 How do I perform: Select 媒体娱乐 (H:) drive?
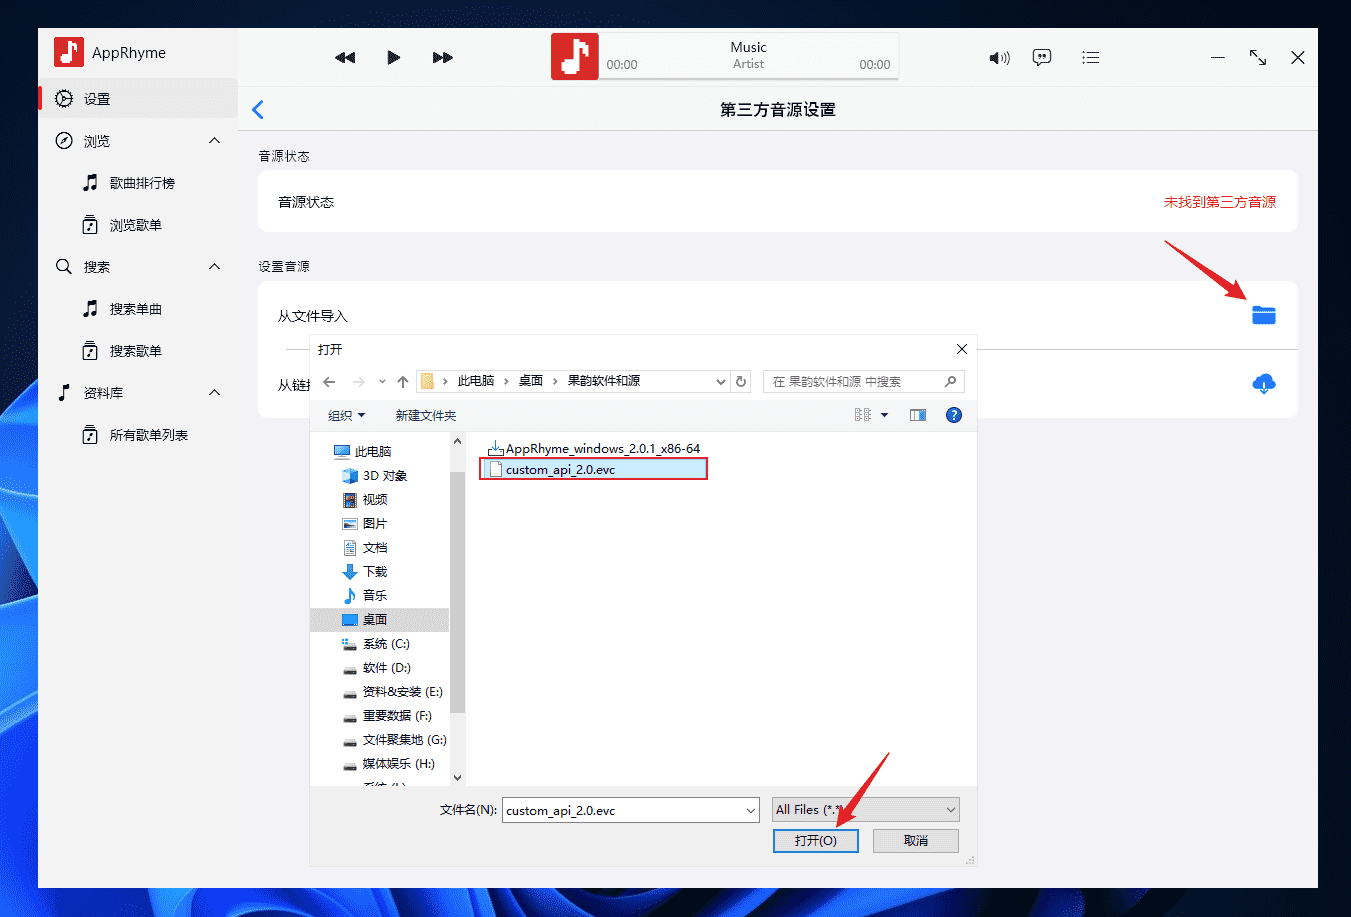pyautogui.click(x=388, y=764)
